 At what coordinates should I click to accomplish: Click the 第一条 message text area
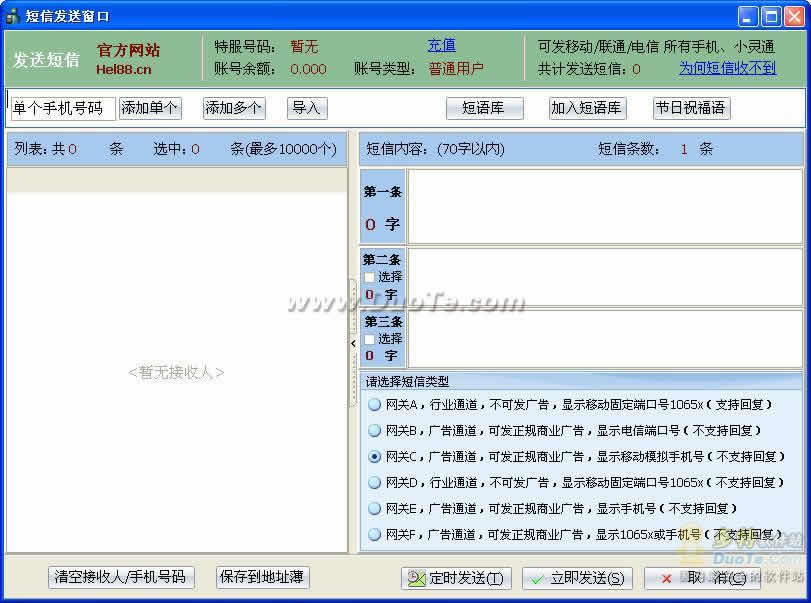pyautogui.click(x=604, y=206)
